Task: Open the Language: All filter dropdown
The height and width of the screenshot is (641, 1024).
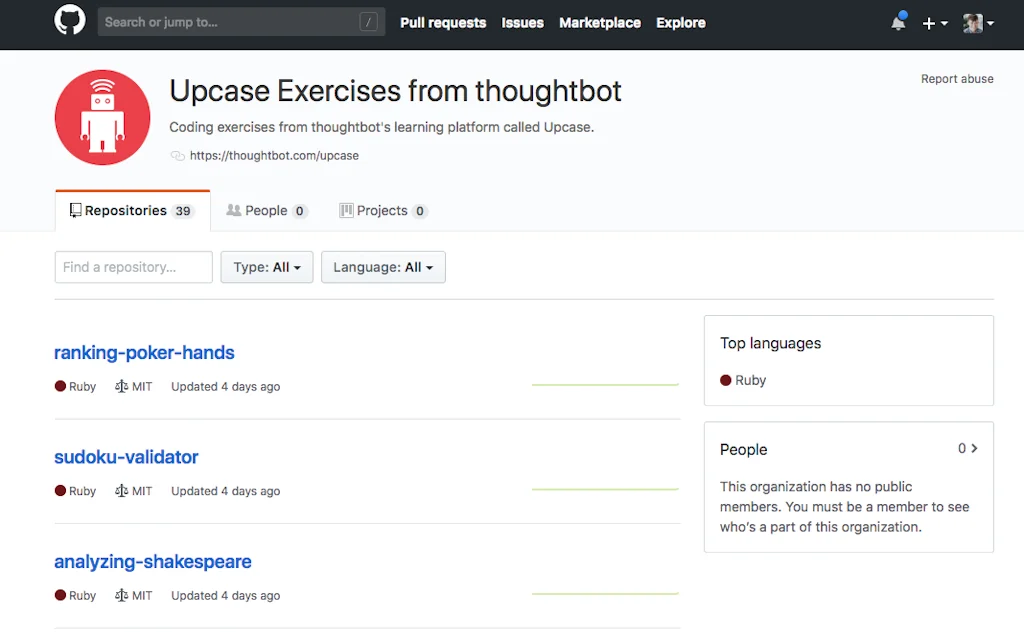Action: (383, 267)
